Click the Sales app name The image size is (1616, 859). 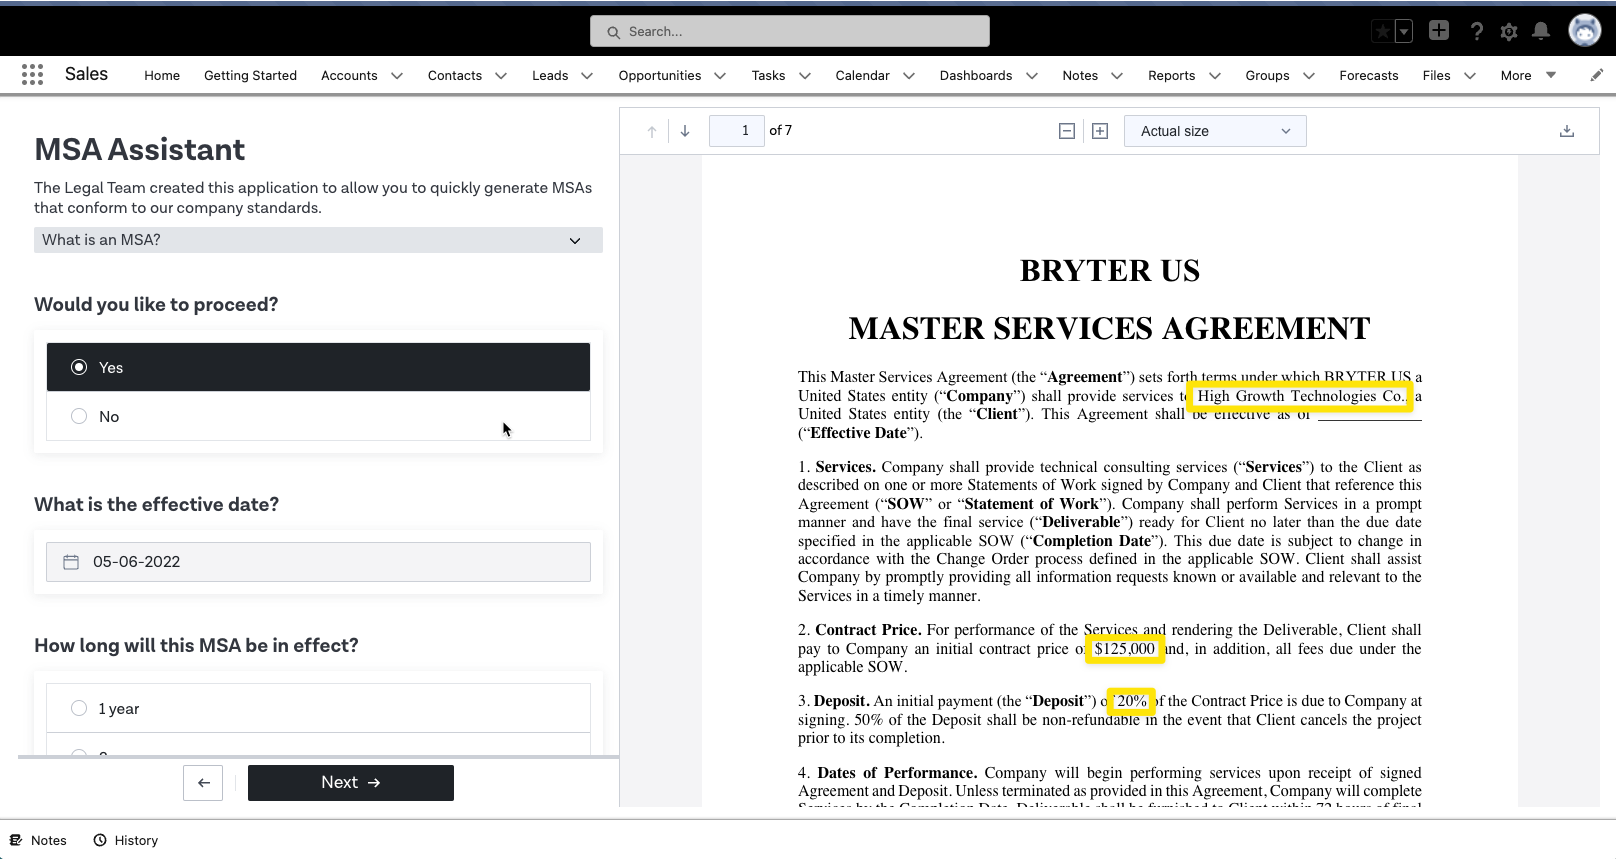tap(86, 74)
